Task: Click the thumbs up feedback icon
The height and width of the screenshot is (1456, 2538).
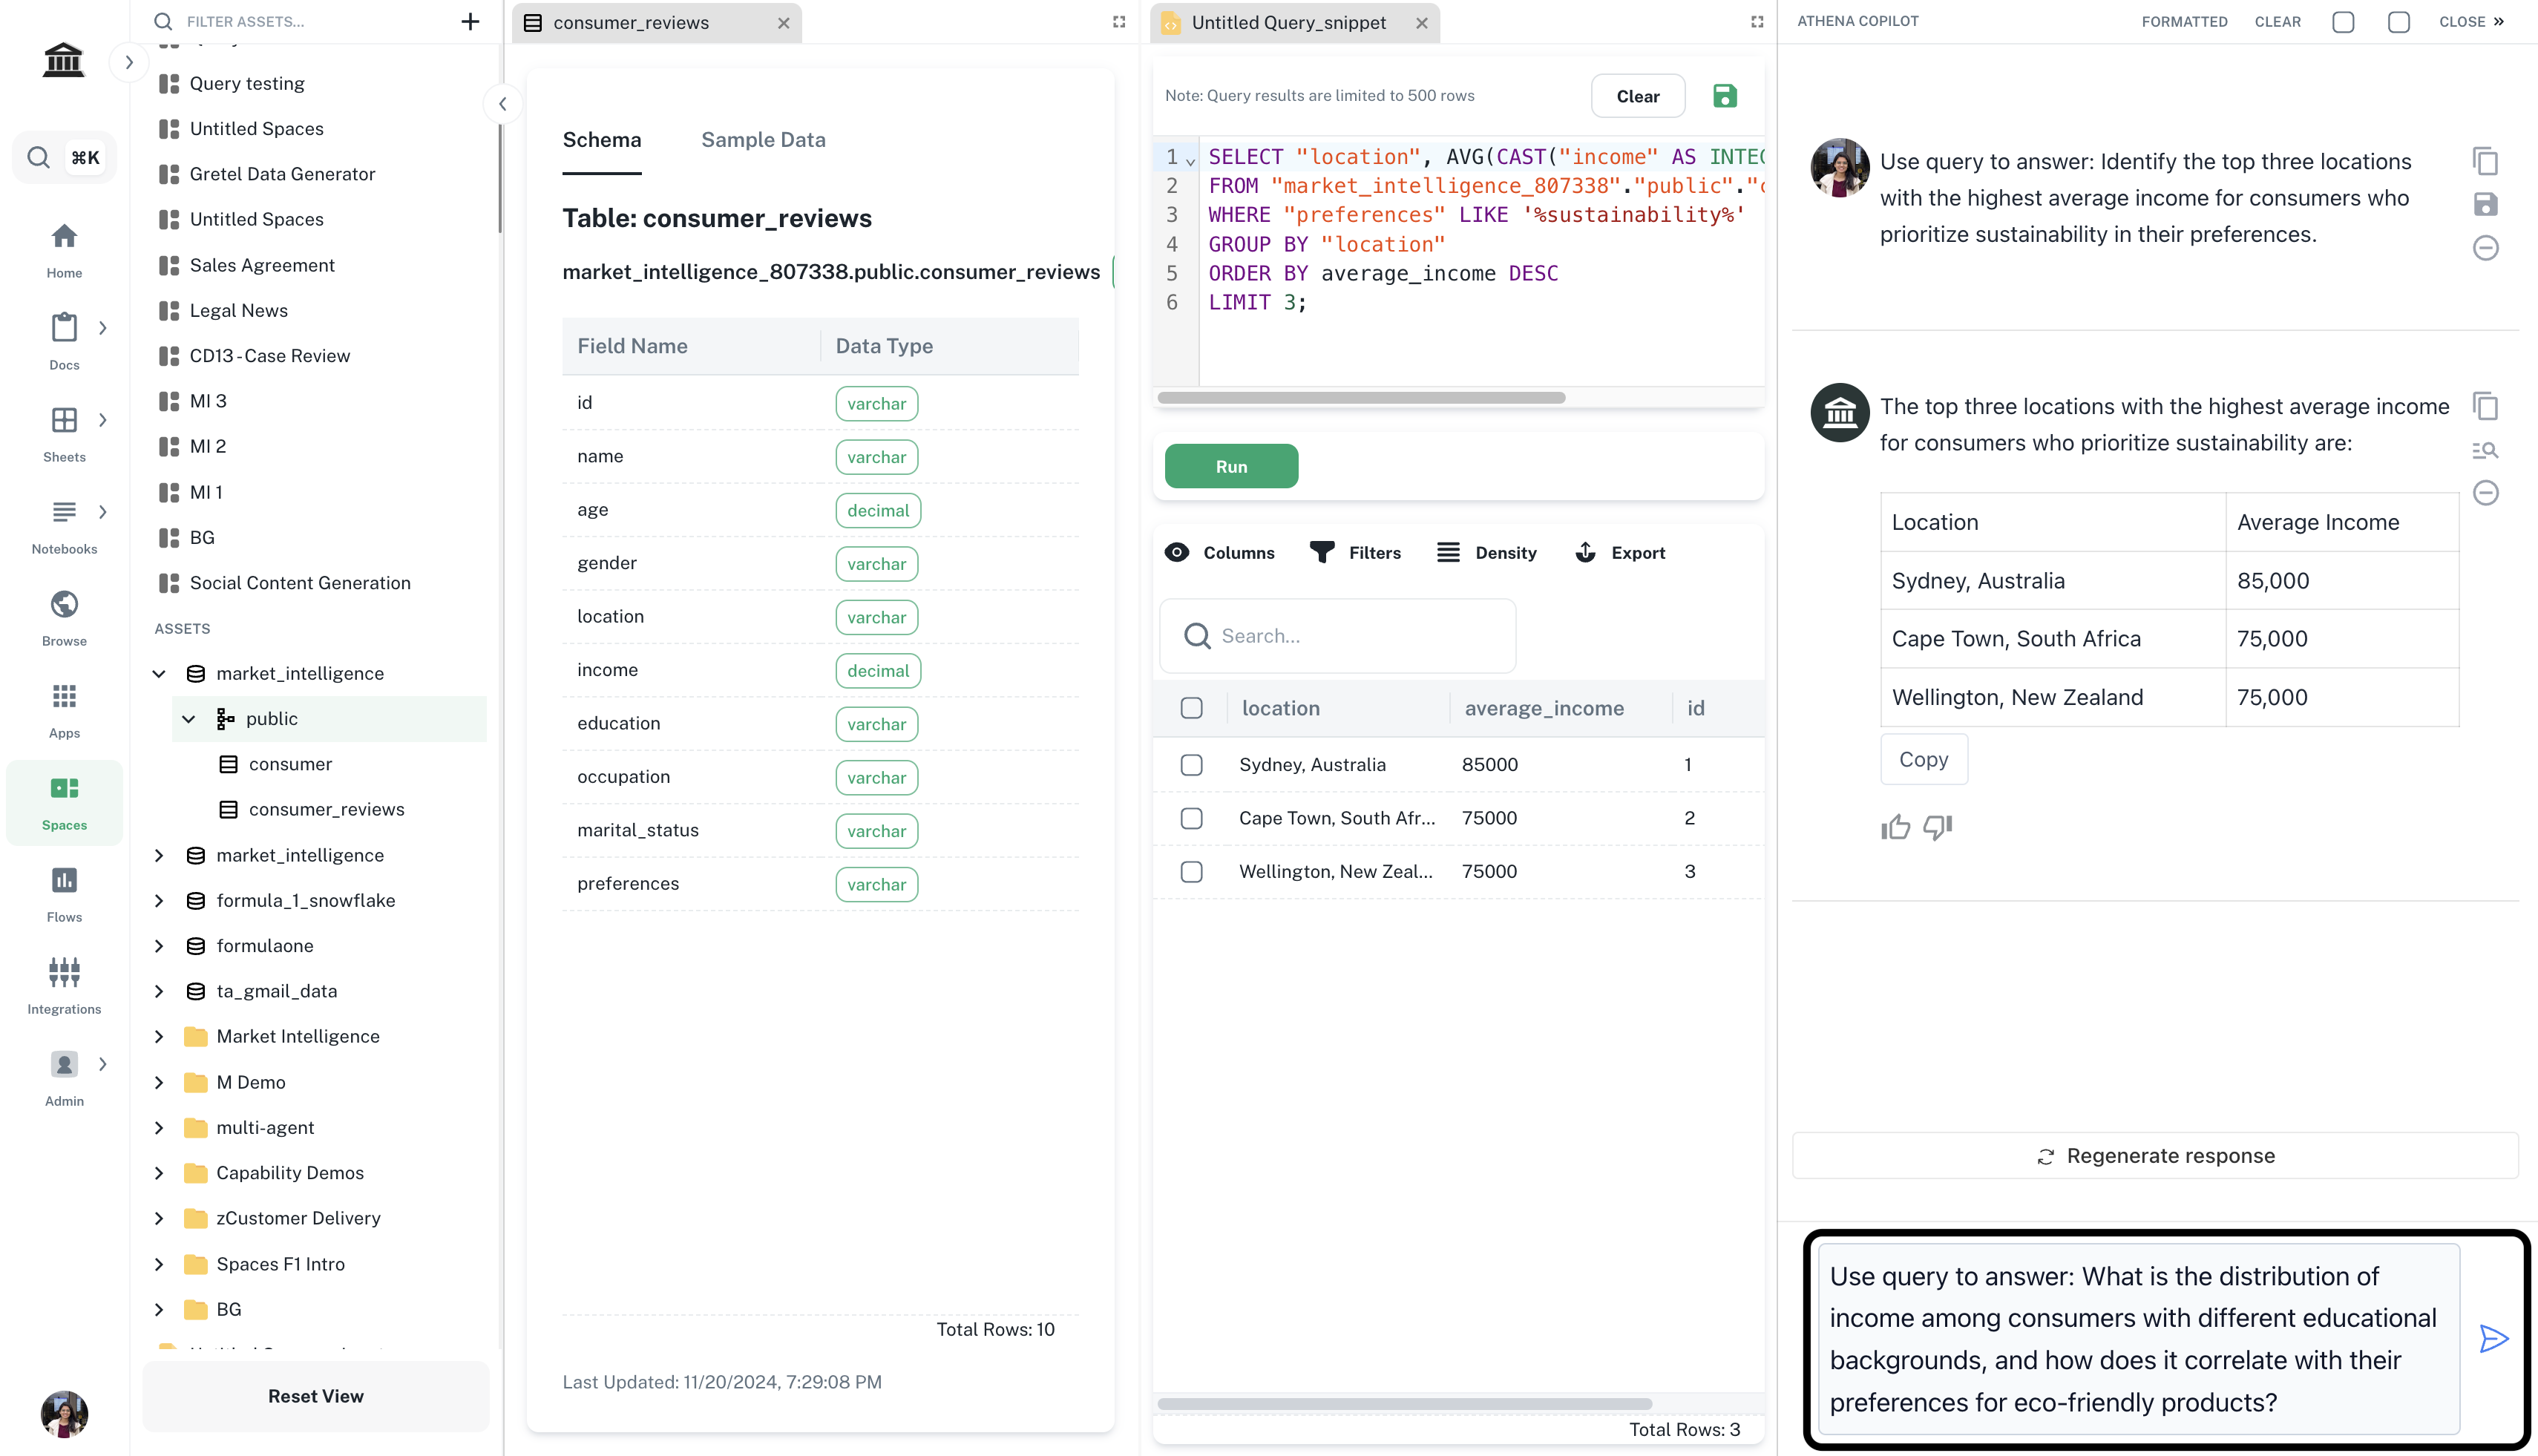Action: 1895,827
